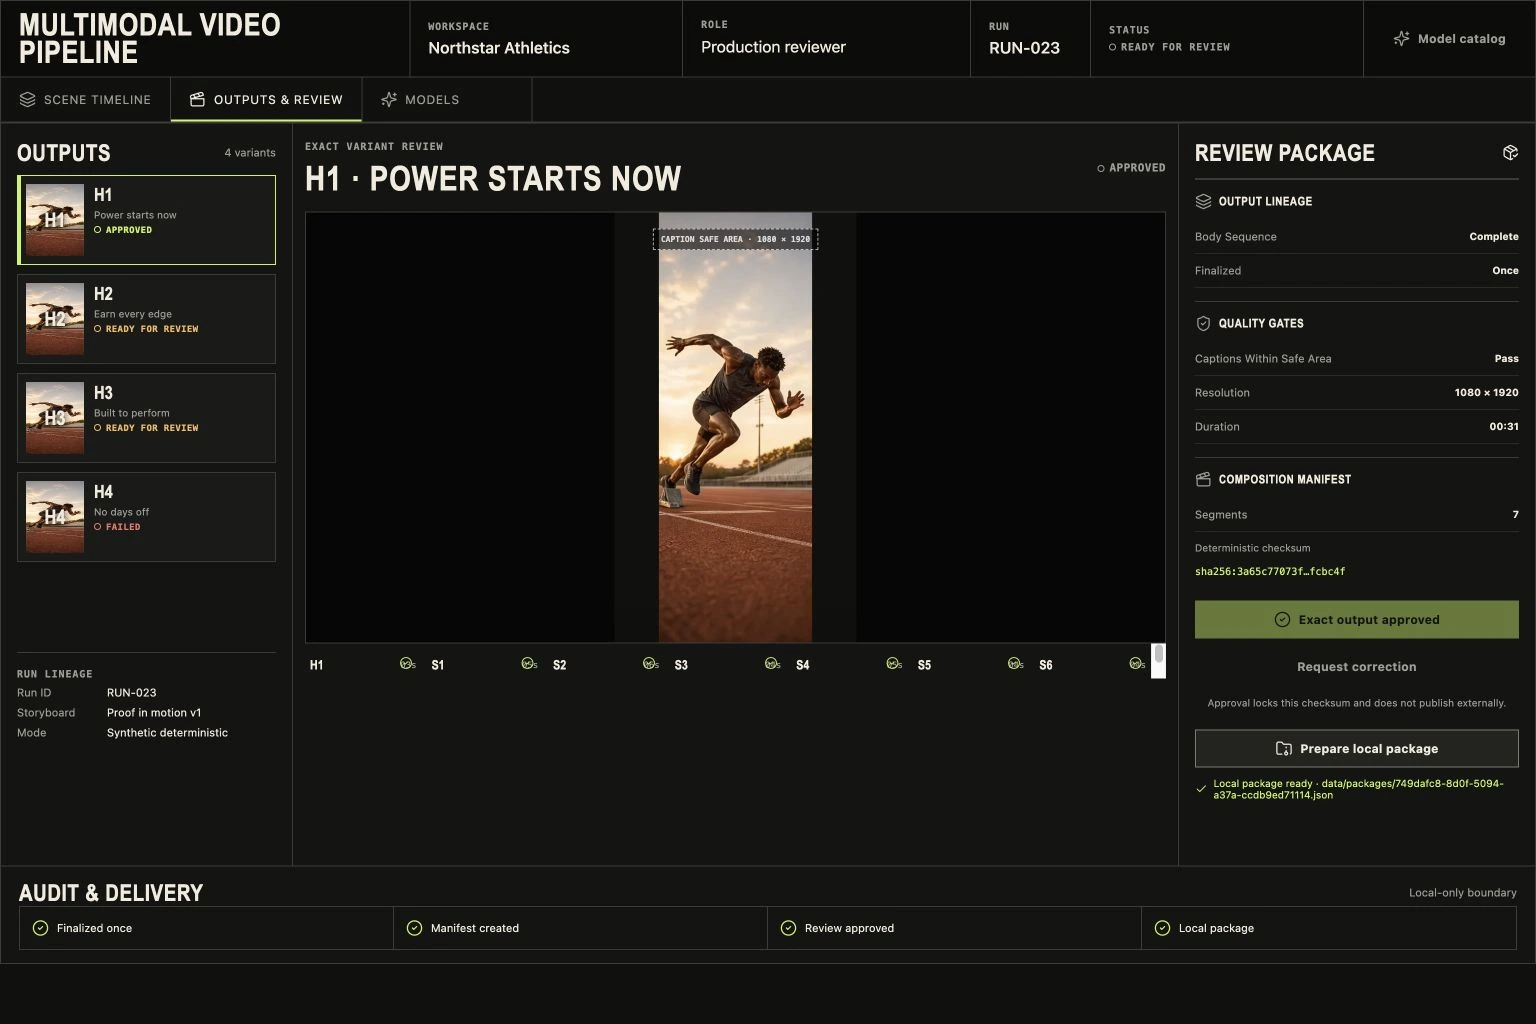
Task: Click Request correction
Action: click(x=1356, y=667)
